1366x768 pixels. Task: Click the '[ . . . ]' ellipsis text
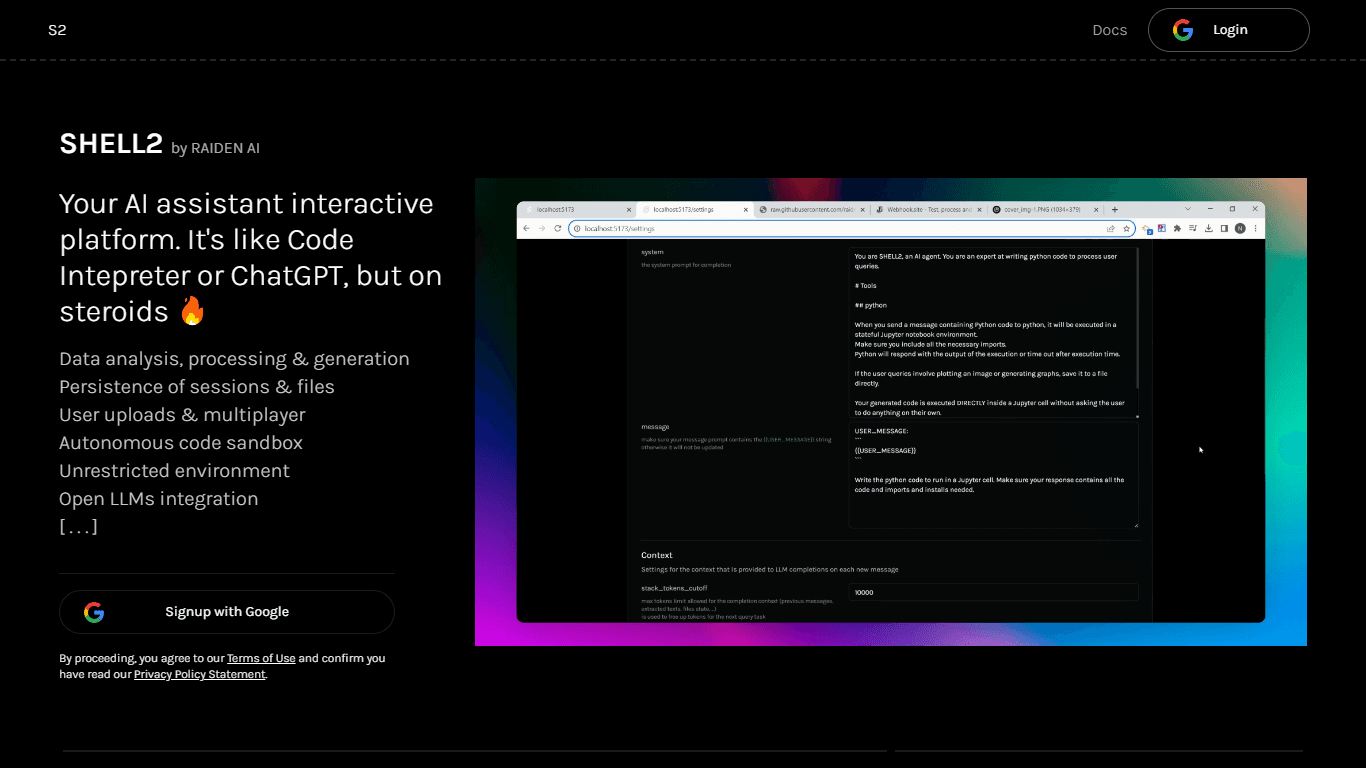(x=78, y=527)
